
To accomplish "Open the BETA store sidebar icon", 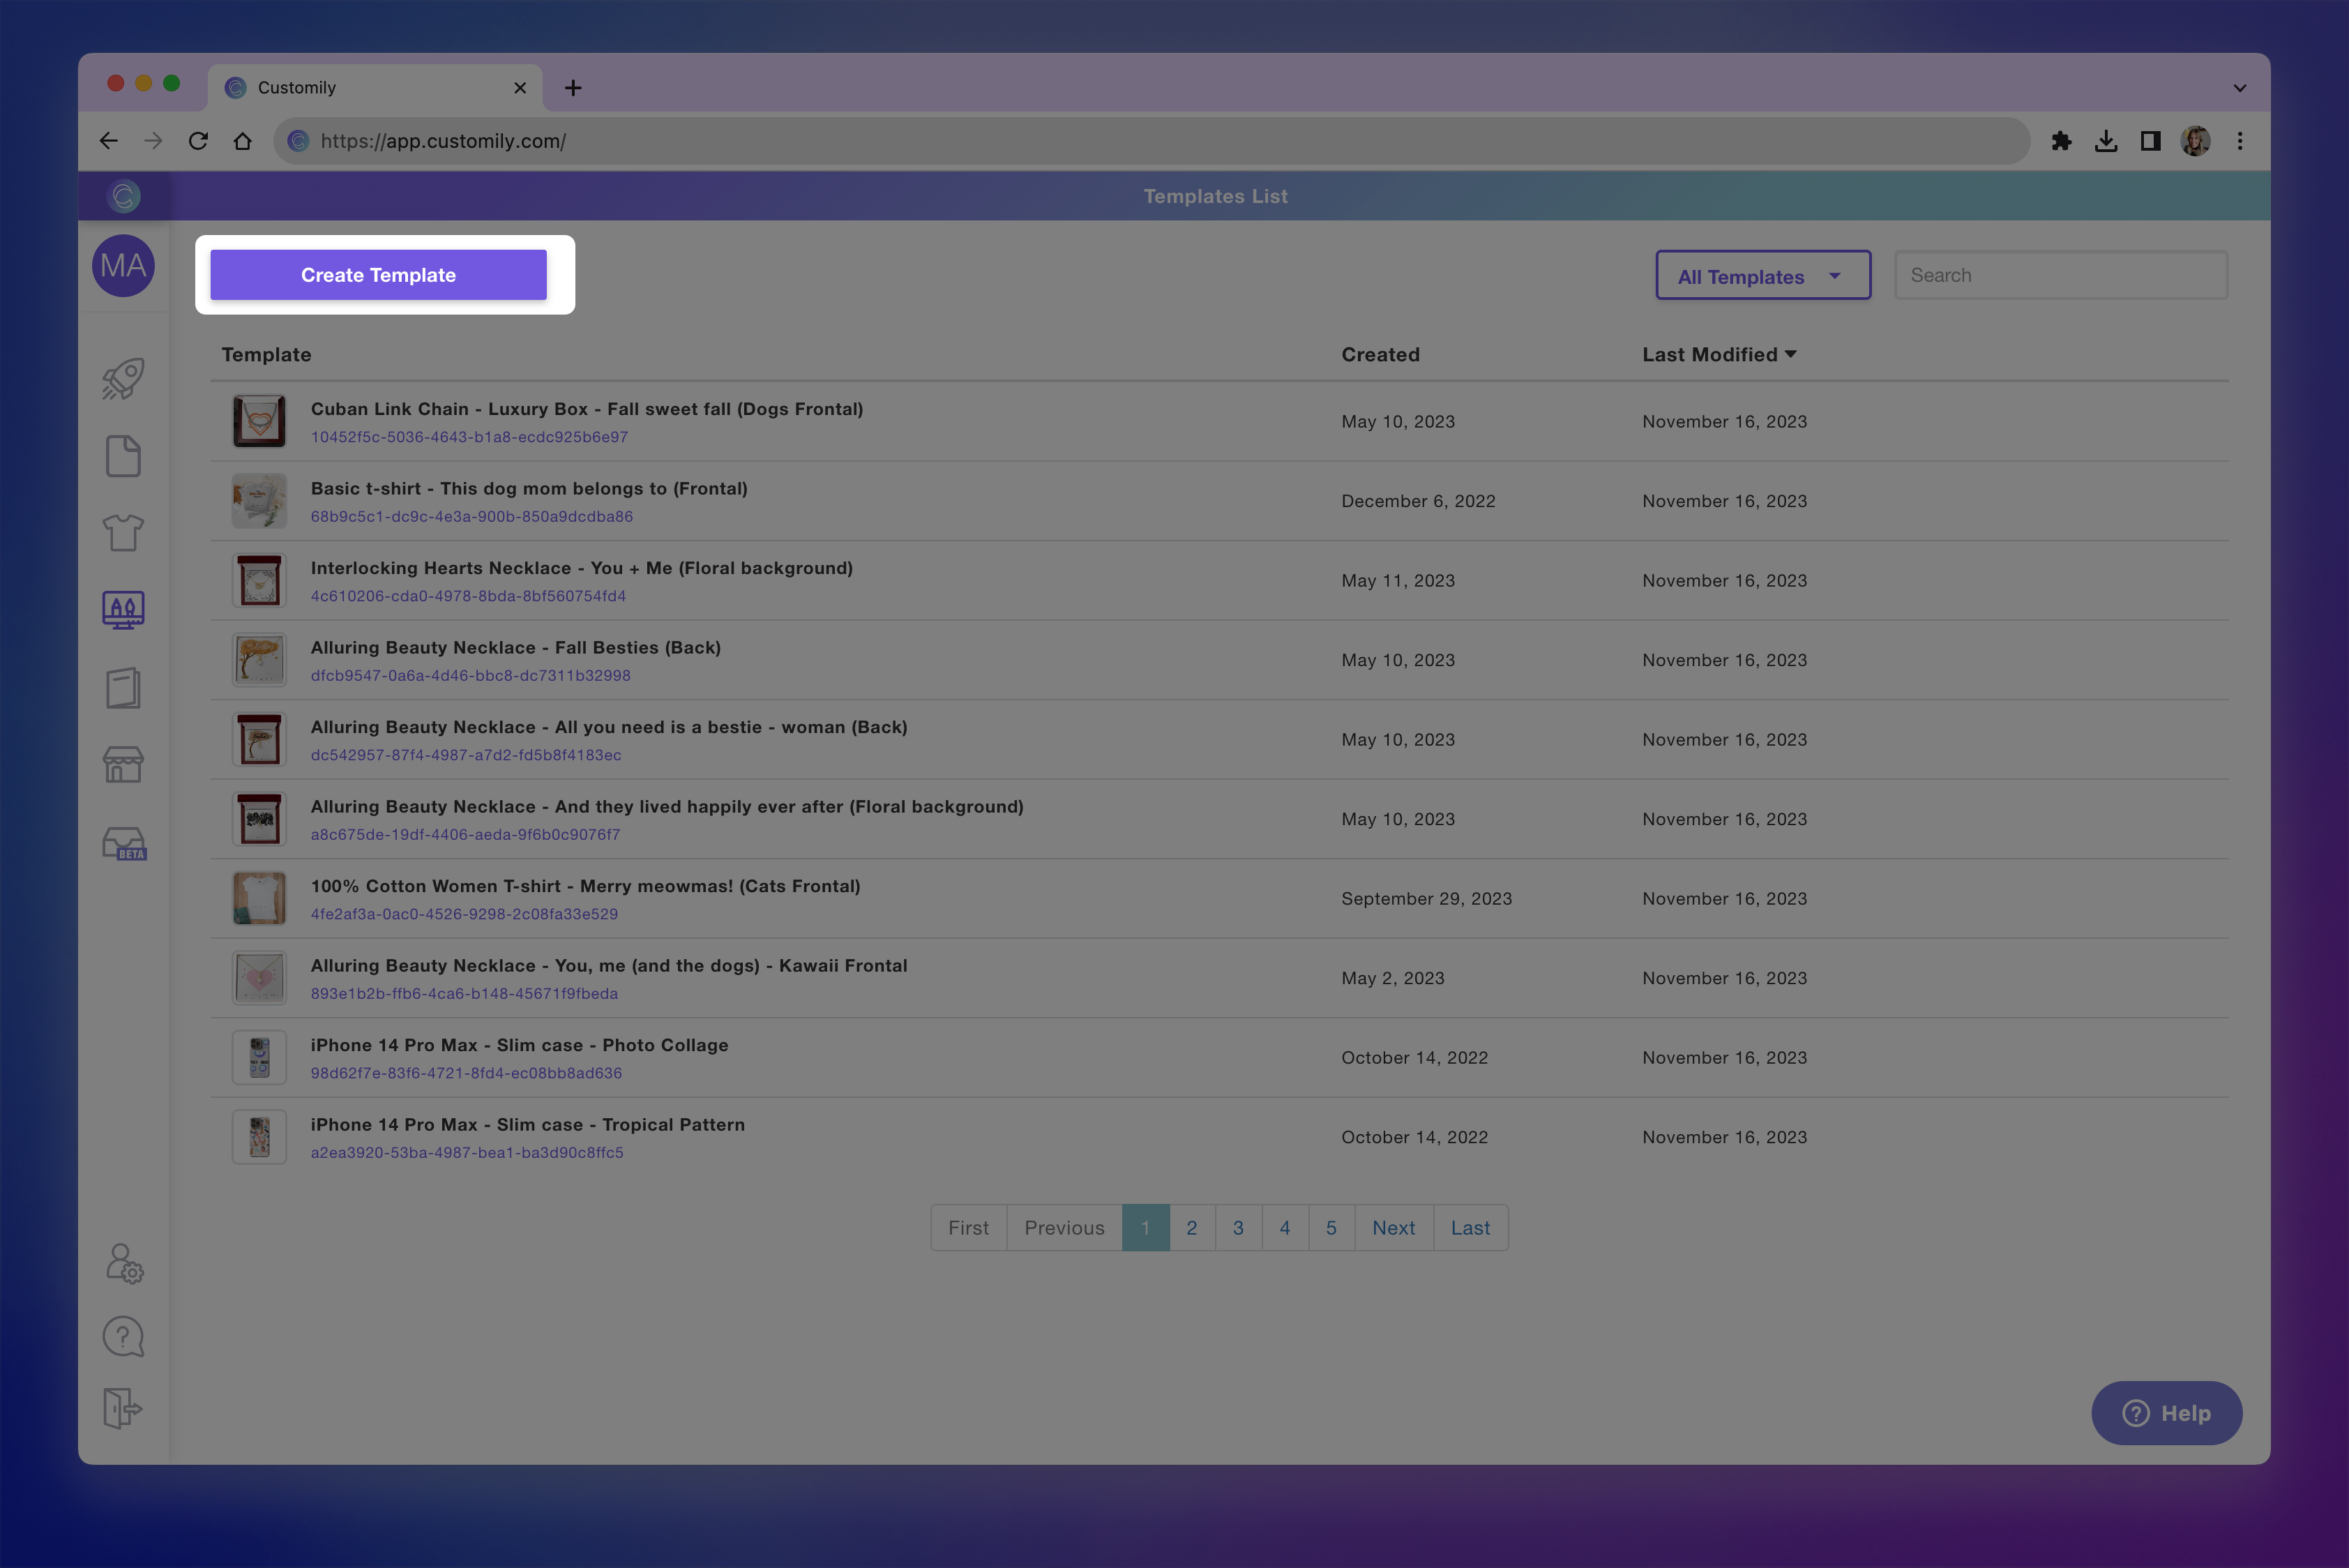I will (124, 843).
